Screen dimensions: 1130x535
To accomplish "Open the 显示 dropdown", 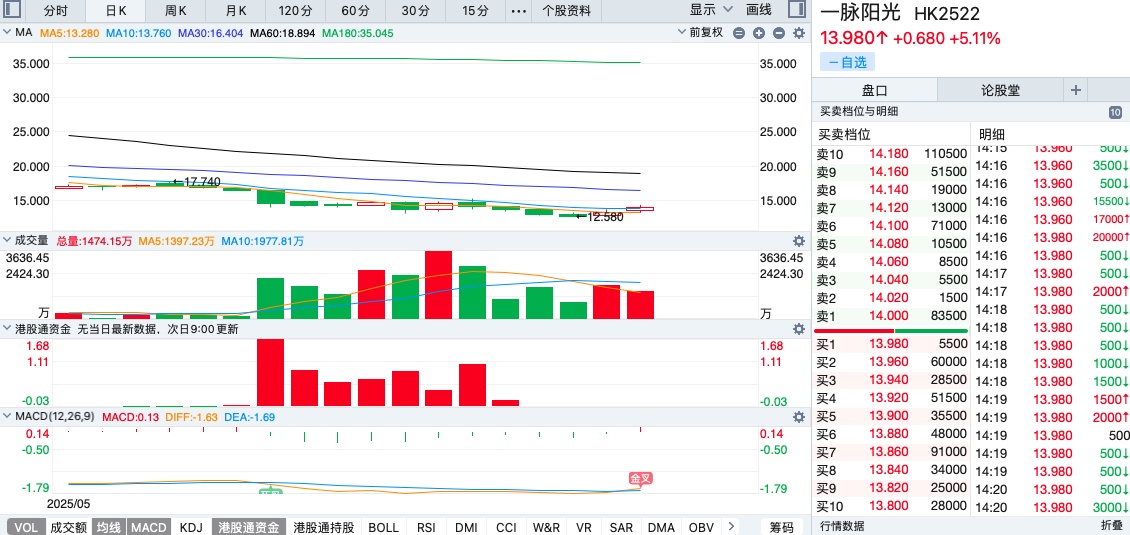I will tap(711, 10).
